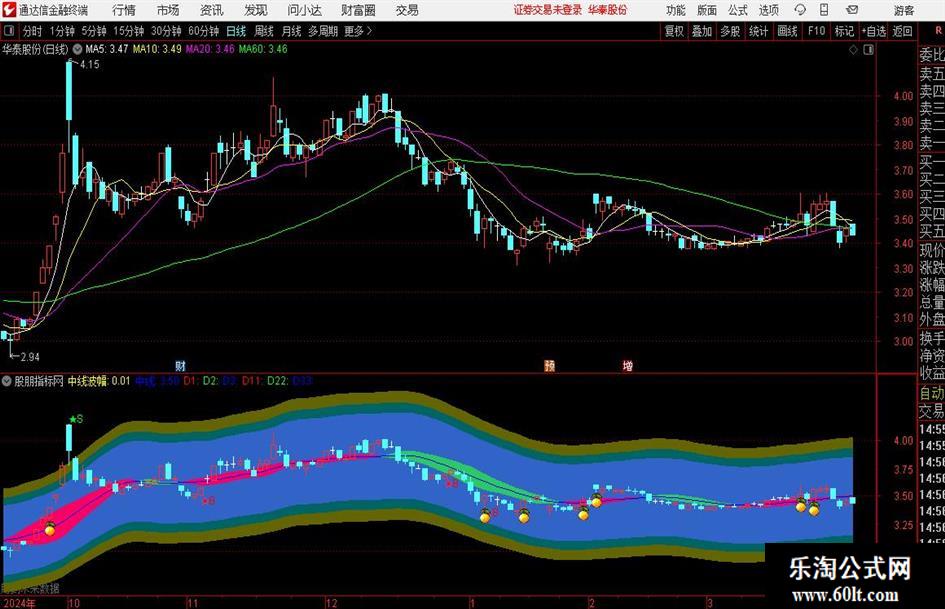Expand the 更多 periods chevron

pyautogui.click(x=369, y=31)
